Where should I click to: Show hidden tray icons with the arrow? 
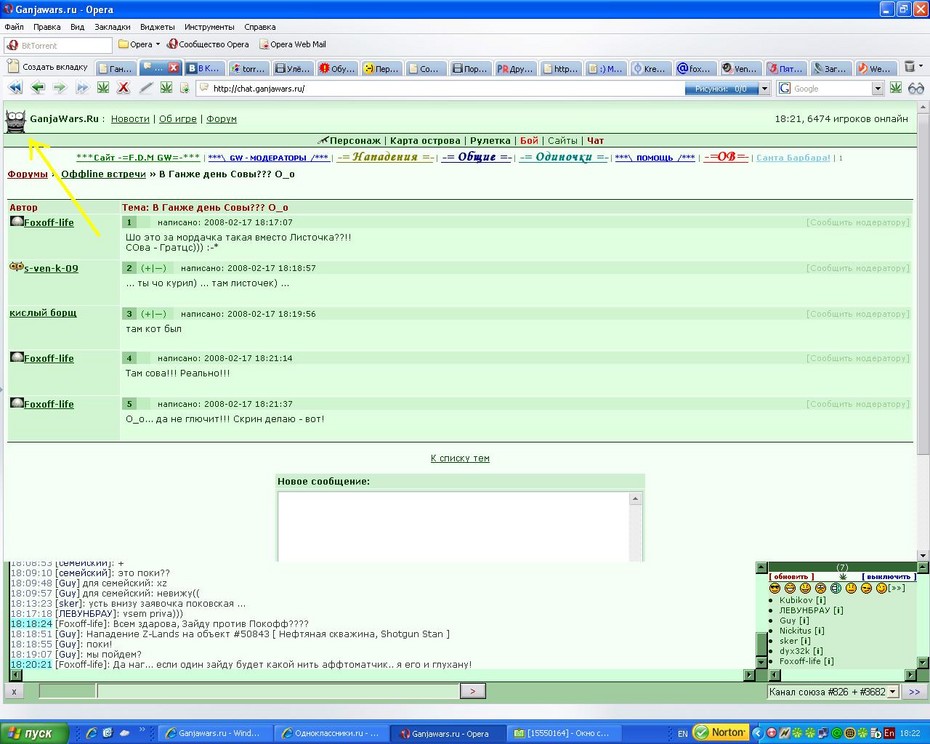tap(757, 733)
